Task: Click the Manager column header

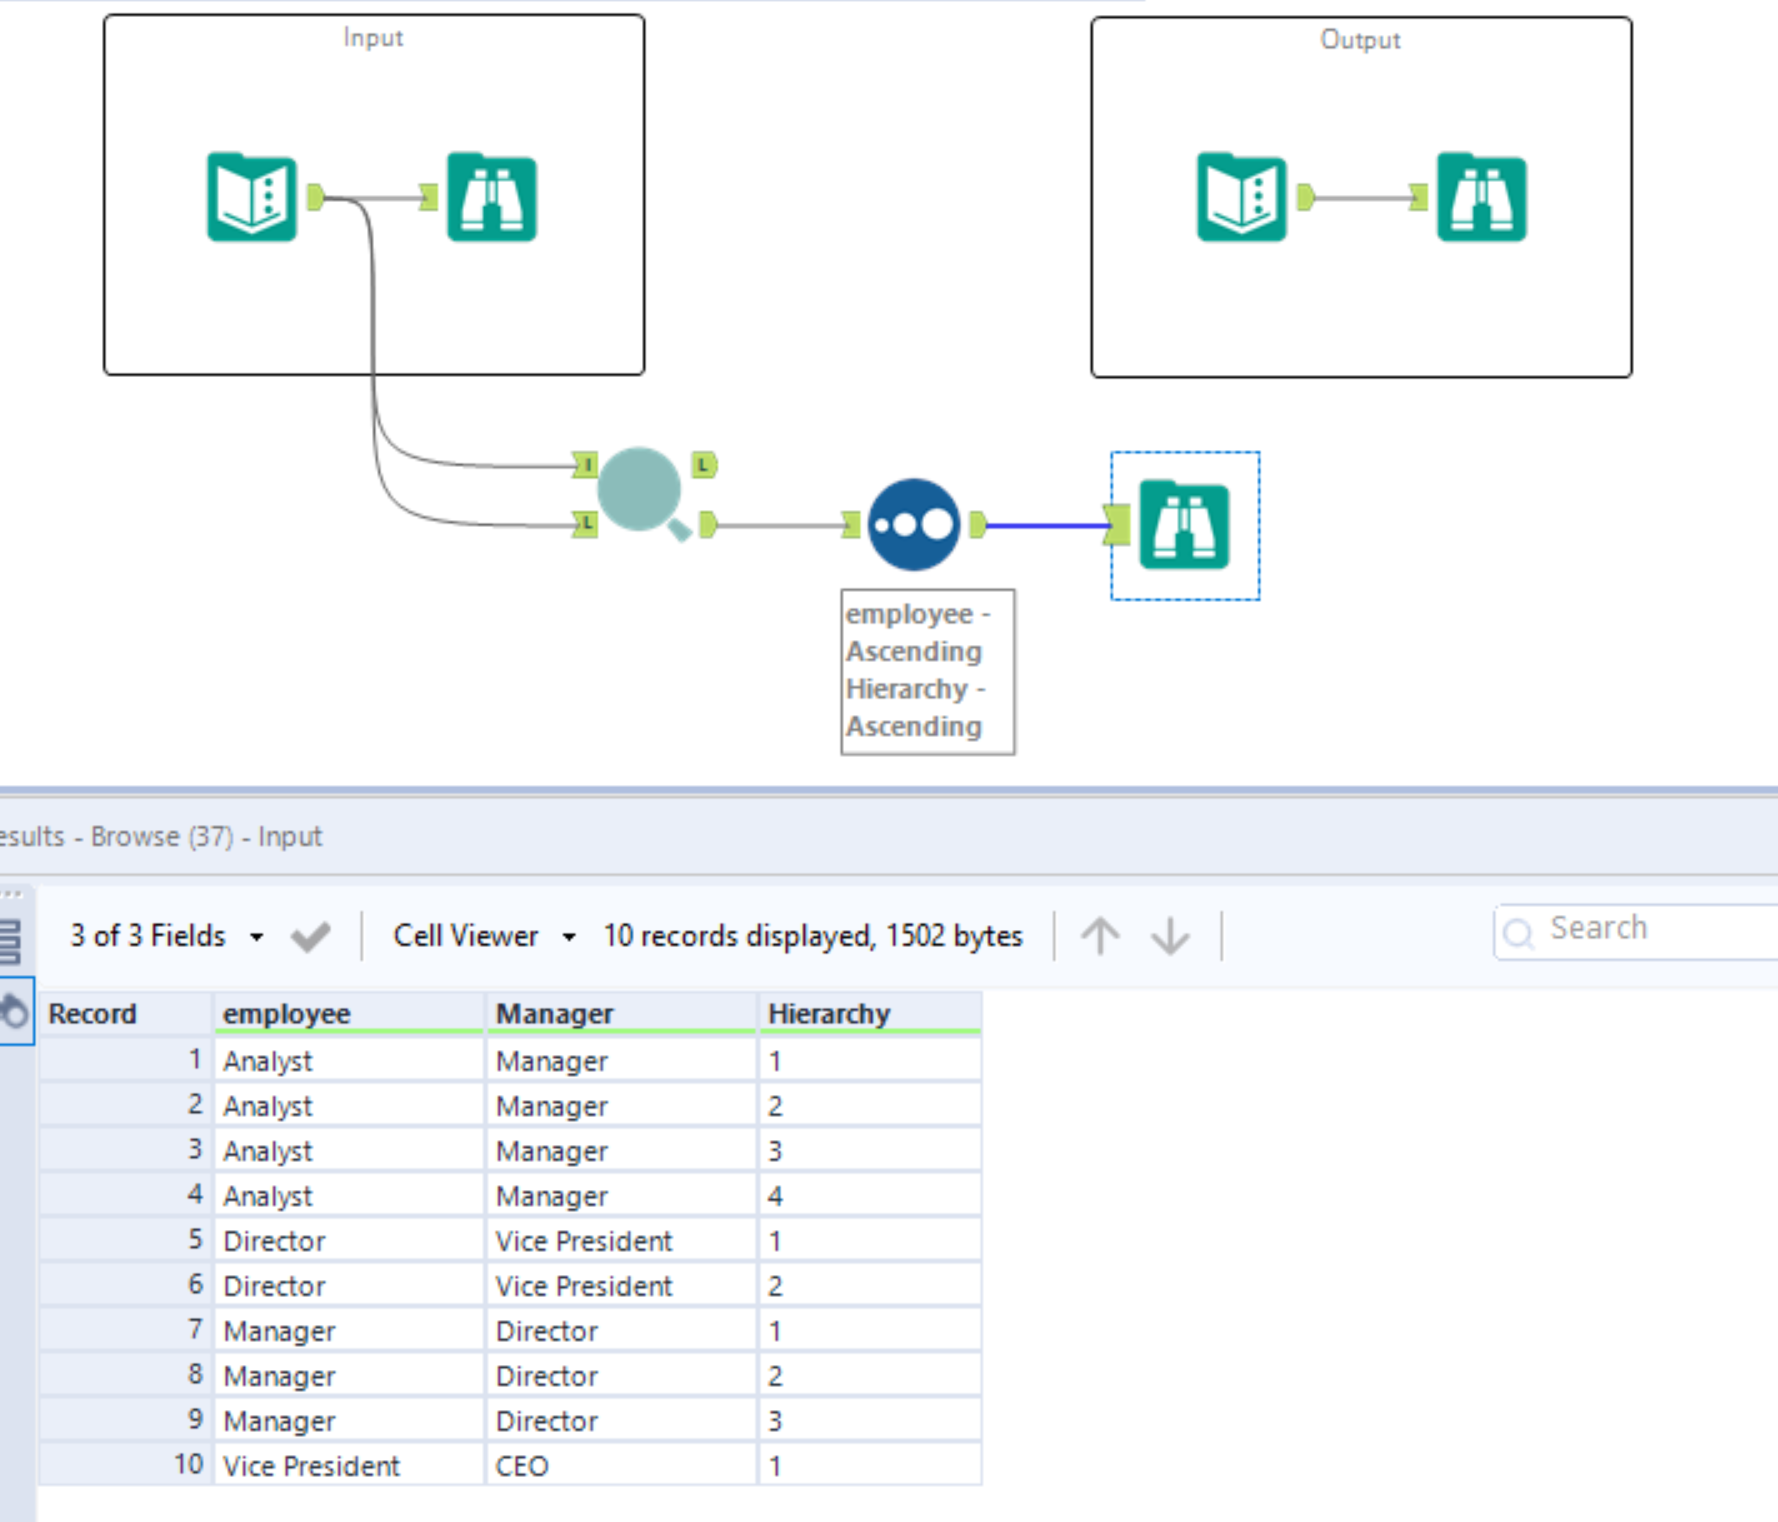Action: pyautogui.click(x=621, y=1014)
